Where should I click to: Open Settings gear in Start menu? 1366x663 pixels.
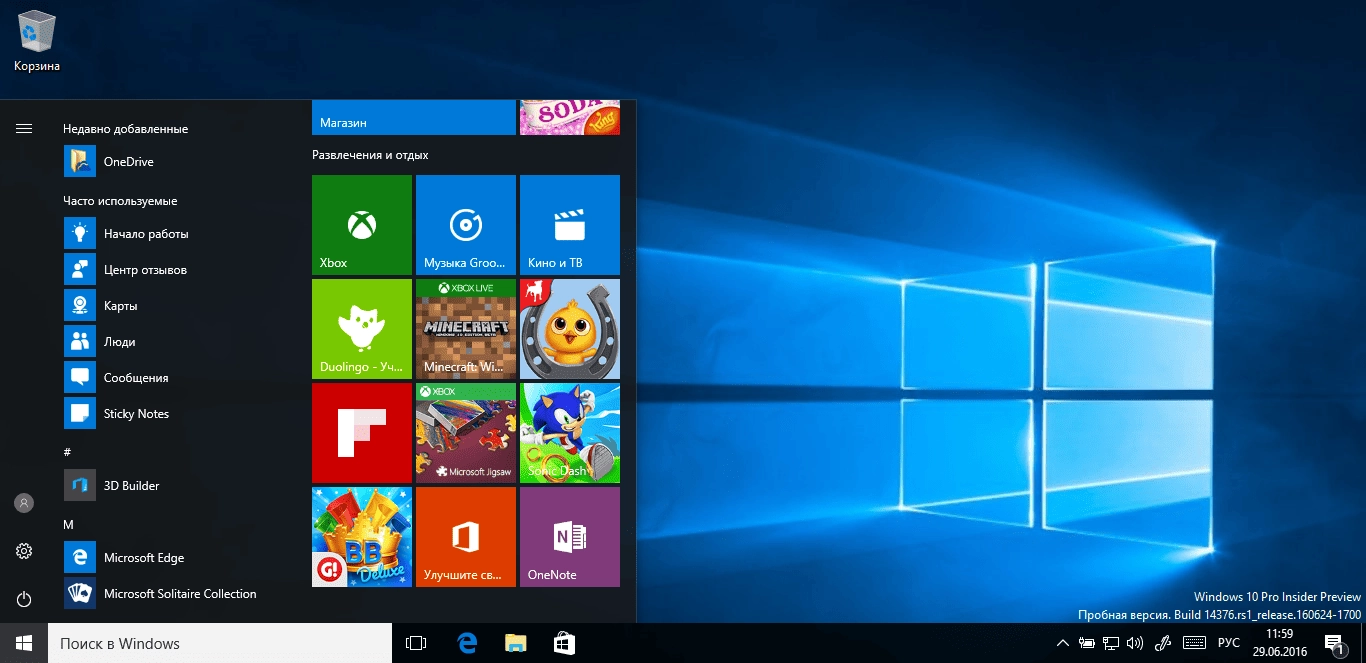pyautogui.click(x=24, y=551)
